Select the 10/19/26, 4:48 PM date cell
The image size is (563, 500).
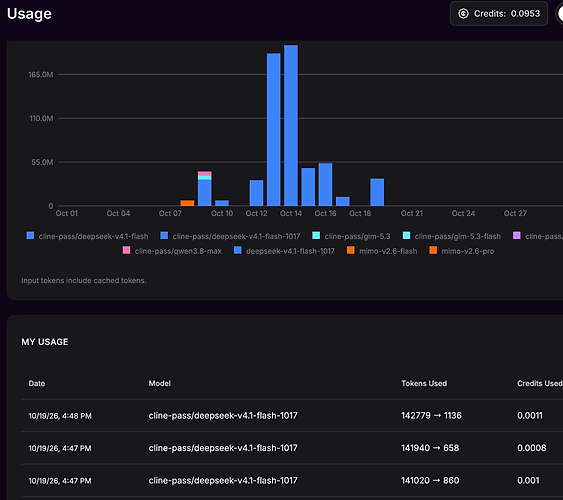pos(60,416)
